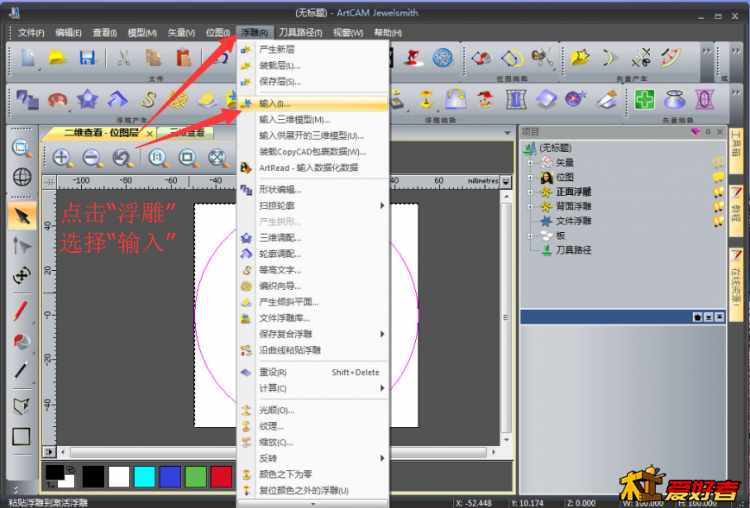Open the 帮助(H) menu

(388, 33)
